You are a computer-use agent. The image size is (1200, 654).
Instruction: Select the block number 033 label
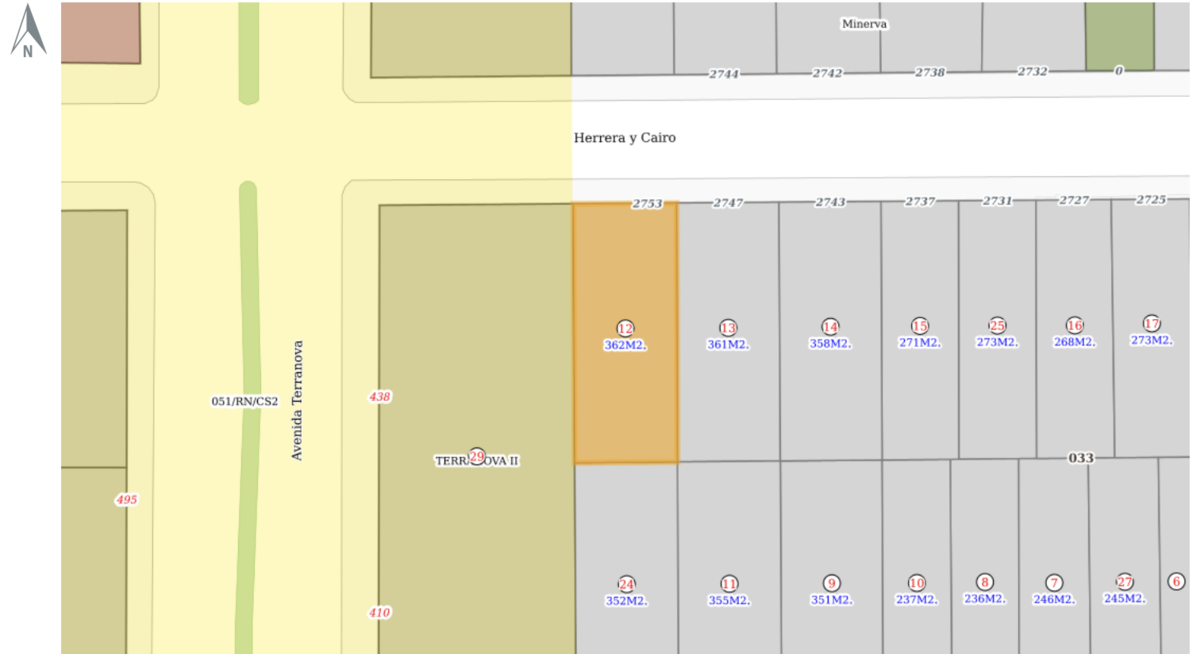tap(1081, 458)
